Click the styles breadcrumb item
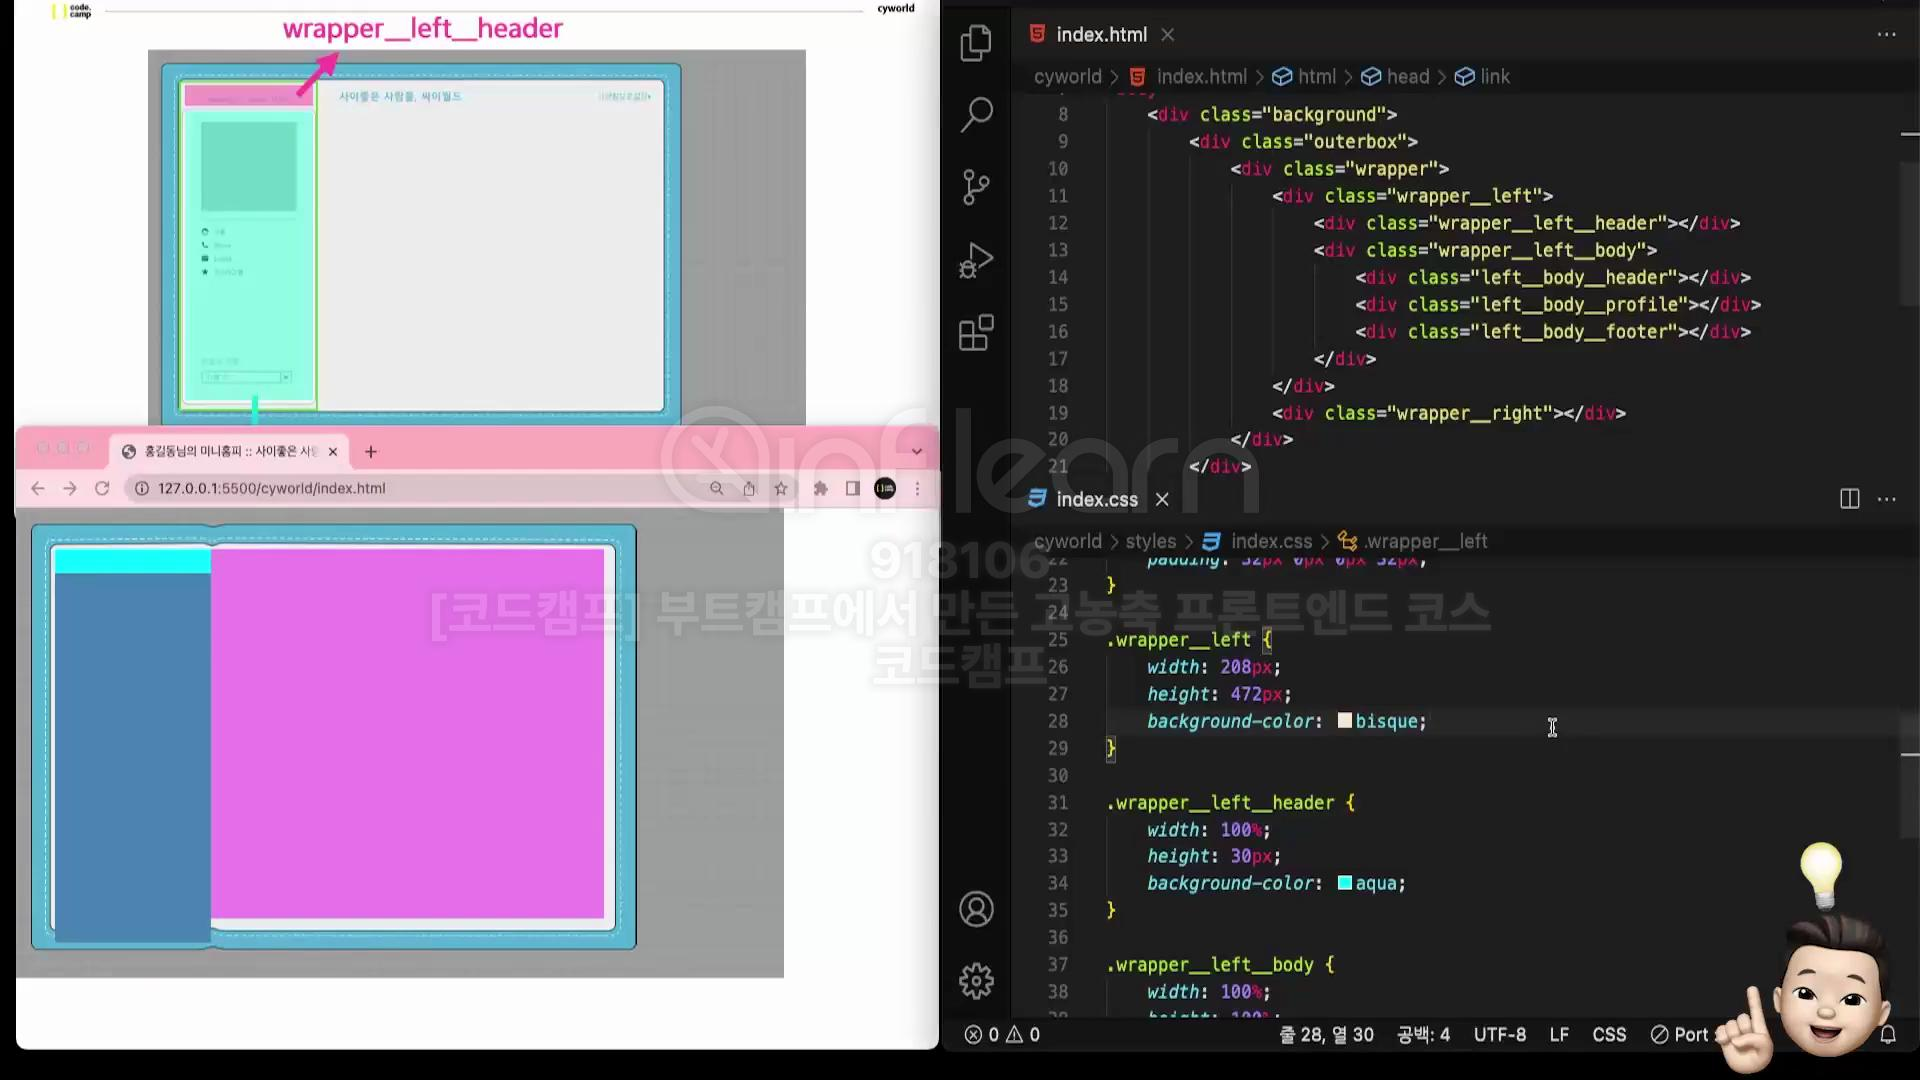 tap(1151, 541)
